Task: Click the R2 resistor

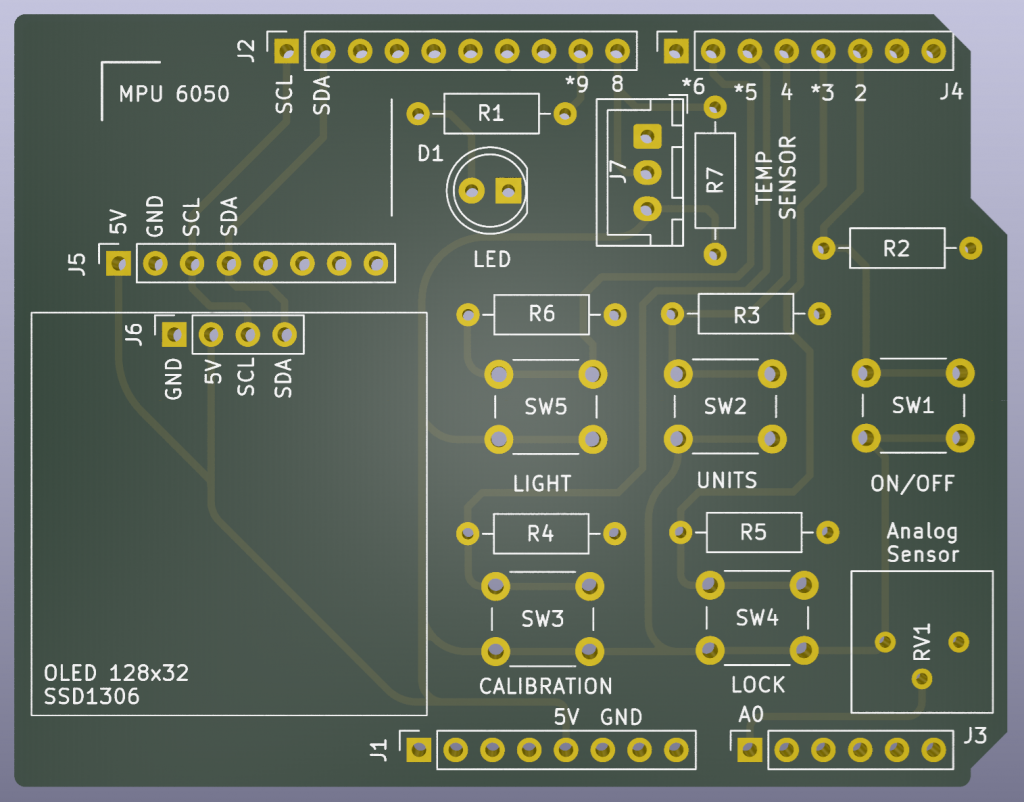Action: 896,248
